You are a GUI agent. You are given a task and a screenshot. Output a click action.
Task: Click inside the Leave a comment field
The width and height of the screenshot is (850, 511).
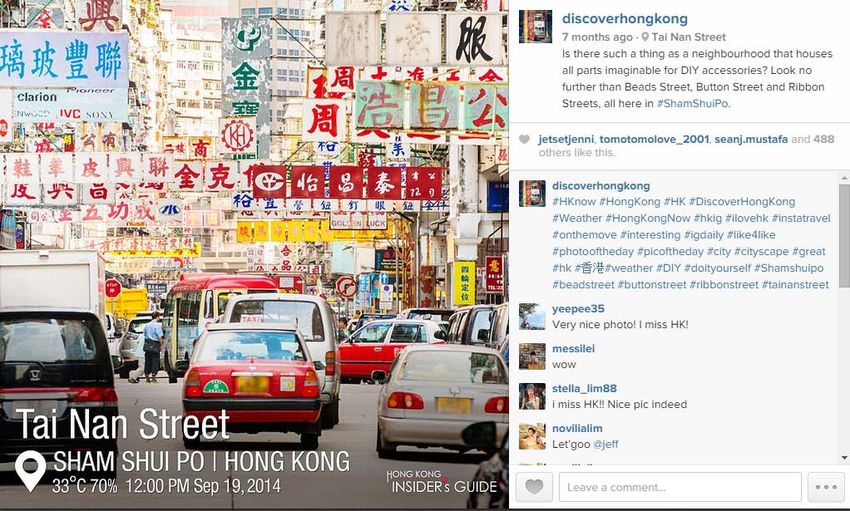click(x=680, y=487)
